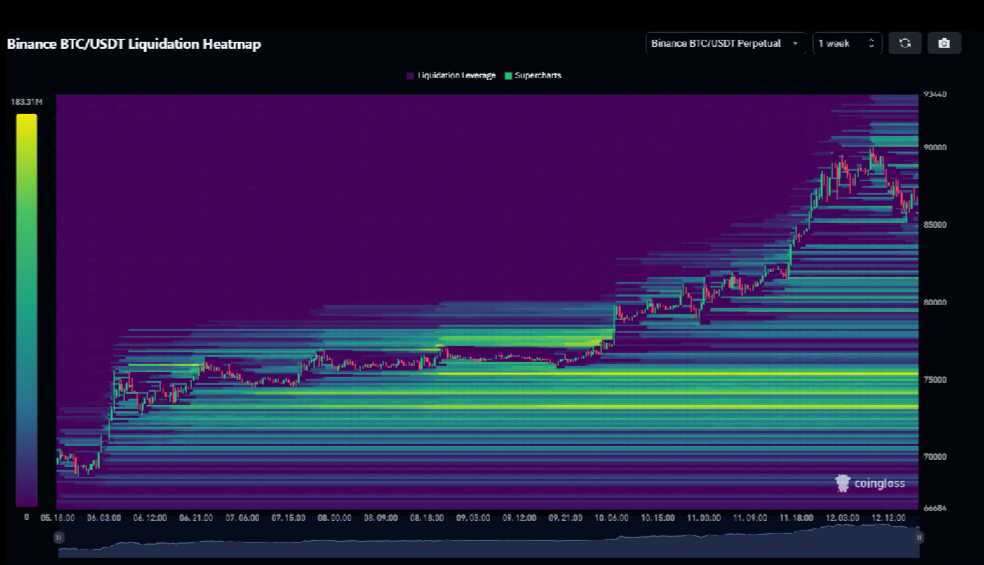This screenshot has height=565, width=984.
Task: Click the 12. 12:00 time axis label
Action: [x=888, y=518]
